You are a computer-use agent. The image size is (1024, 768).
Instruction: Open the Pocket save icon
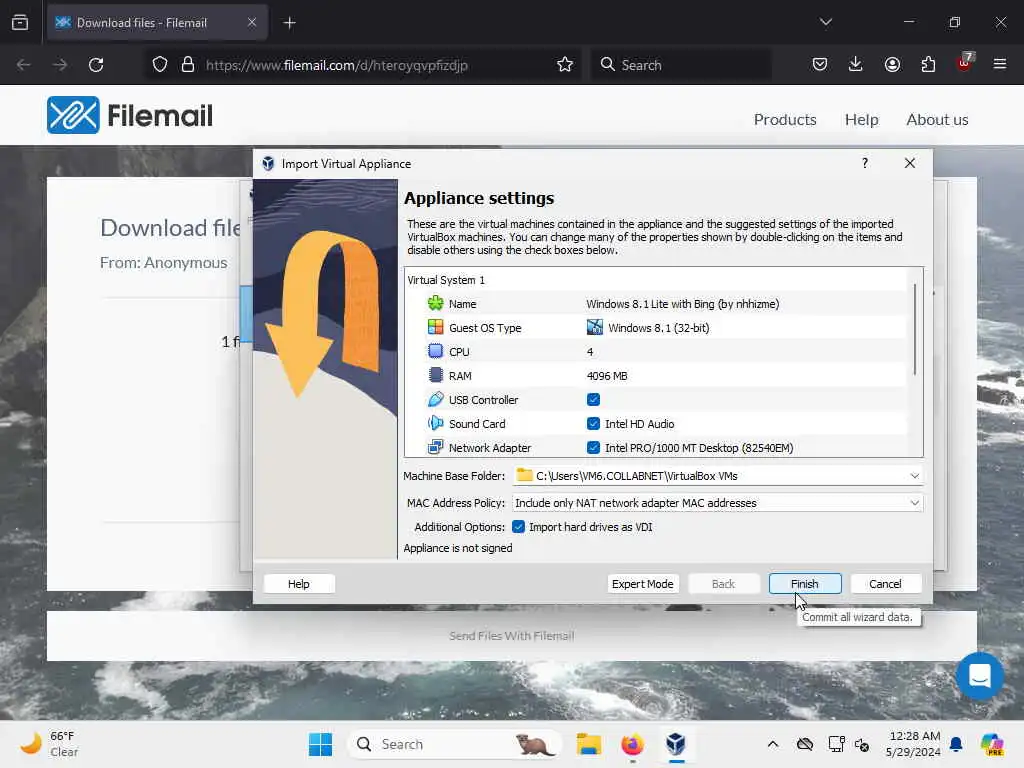(x=820, y=64)
